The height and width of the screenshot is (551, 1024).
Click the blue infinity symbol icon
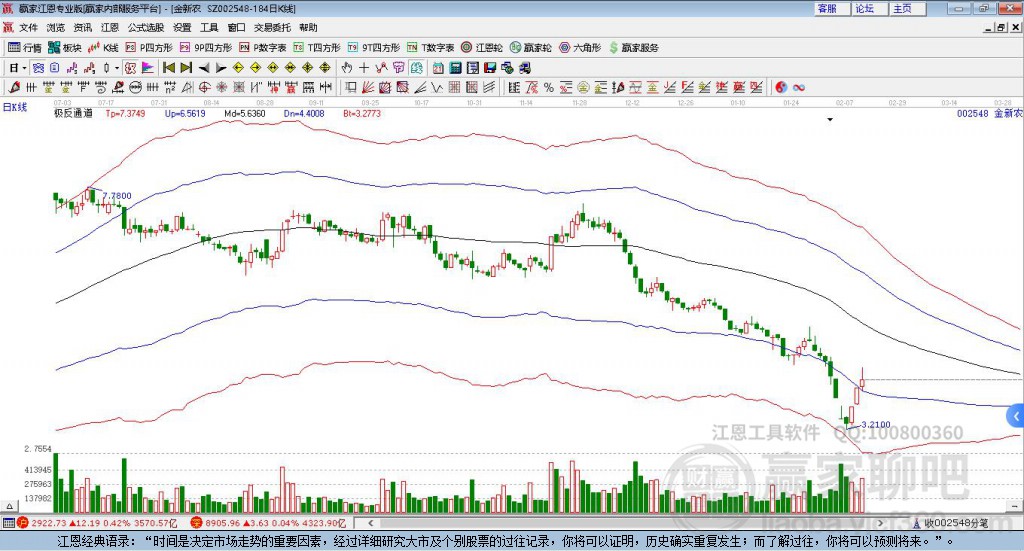[799, 87]
